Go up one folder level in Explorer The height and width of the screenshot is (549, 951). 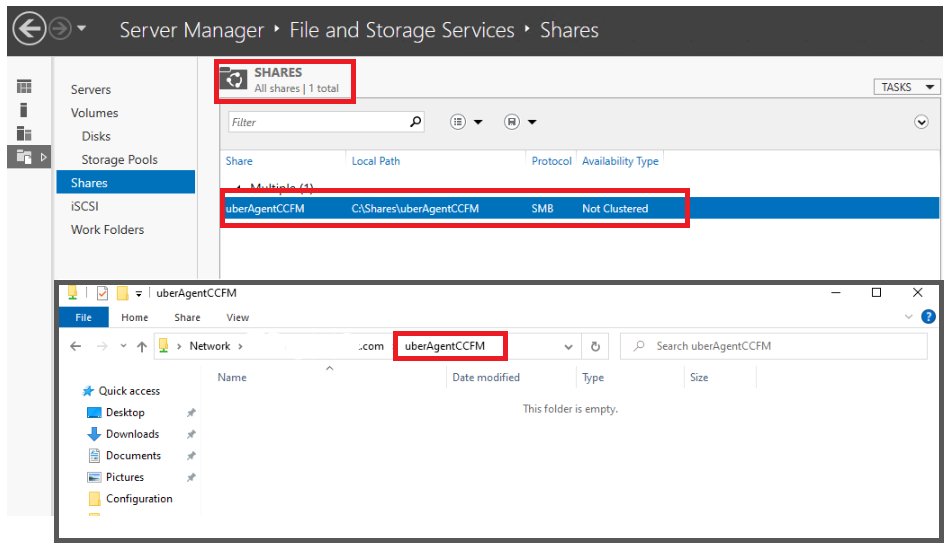141,346
